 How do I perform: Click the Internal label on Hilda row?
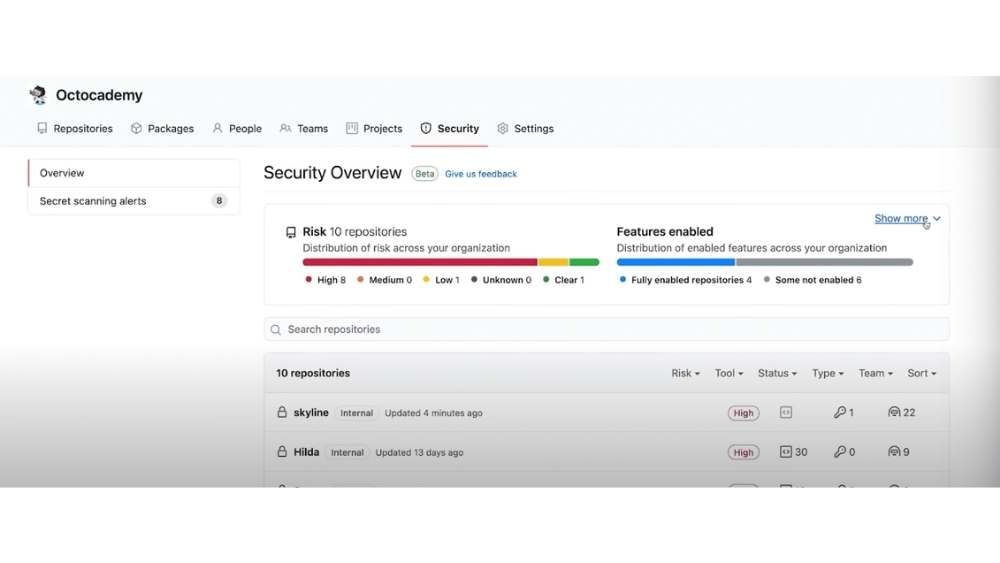(x=347, y=452)
